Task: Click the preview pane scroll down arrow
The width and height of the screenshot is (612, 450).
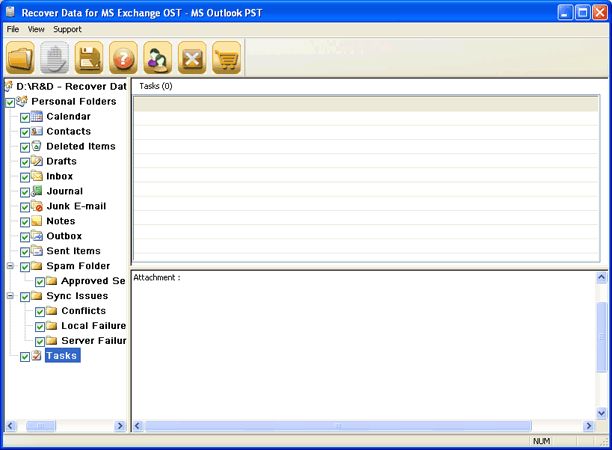Action: coord(601,413)
